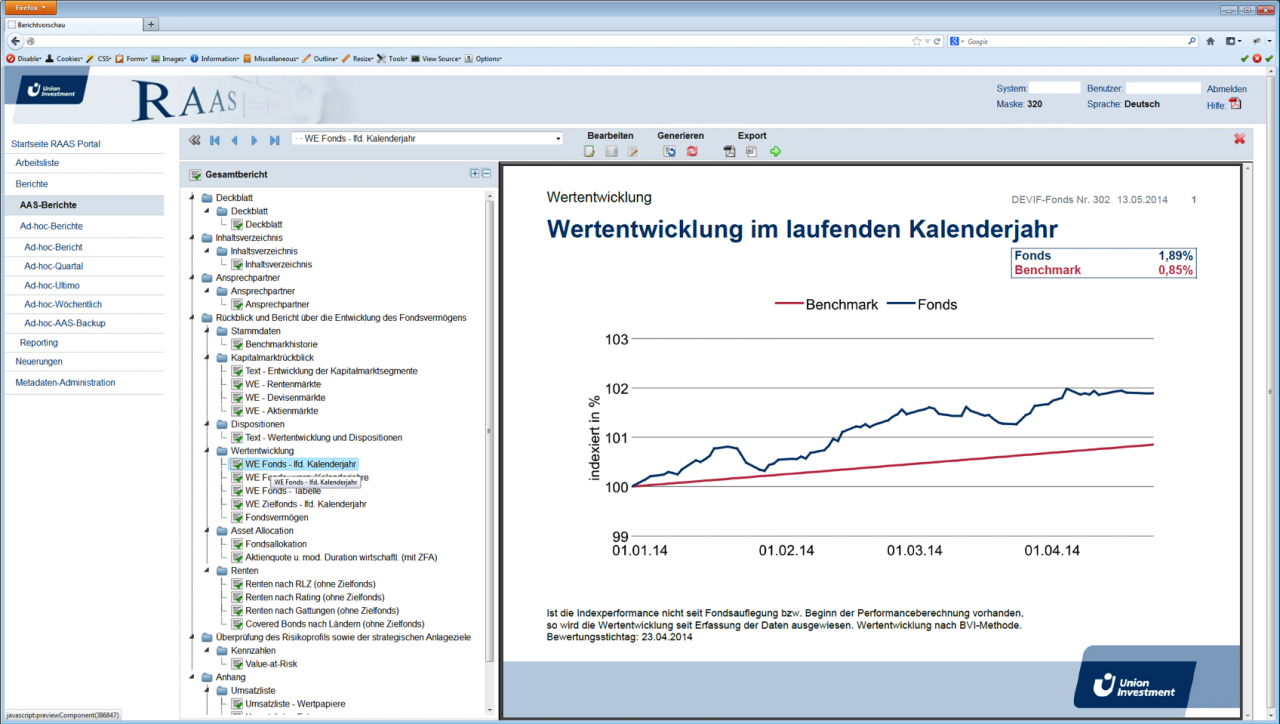Collapse Ansprechpartner top-level folder
Screen dimensions: 1280x724
click(192, 278)
